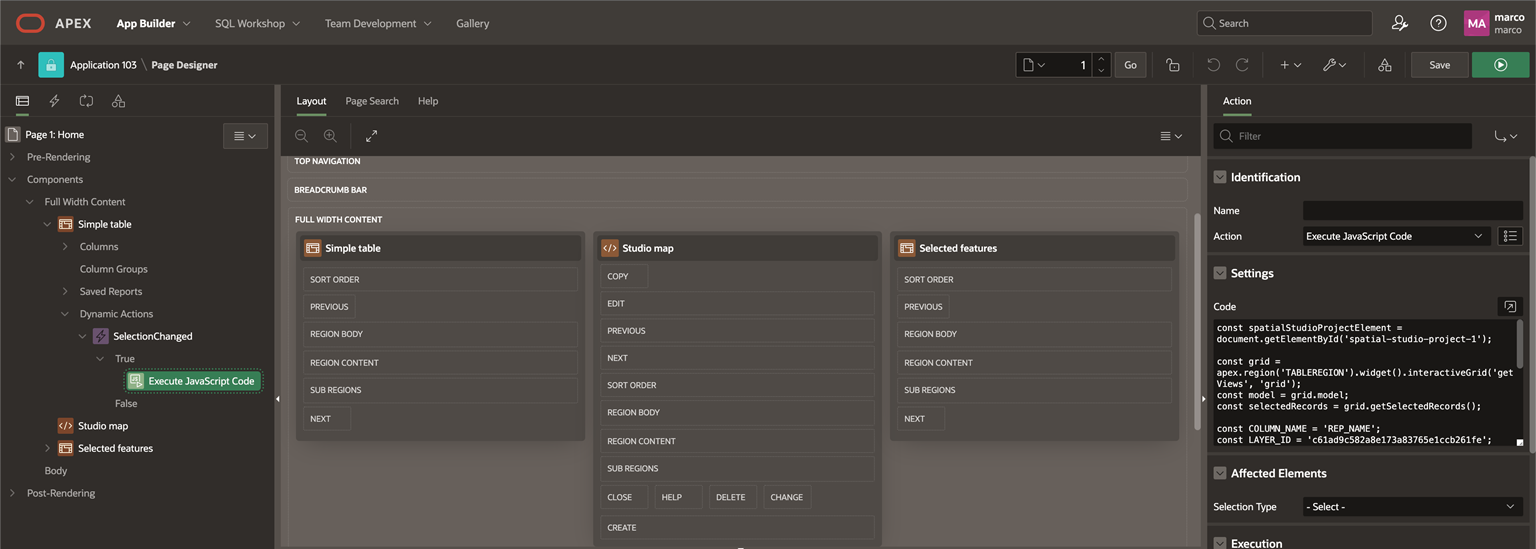Click the Undo arrow icon
This screenshot has height=549, width=1536.
pyautogui.click(x=1213, y=65)
